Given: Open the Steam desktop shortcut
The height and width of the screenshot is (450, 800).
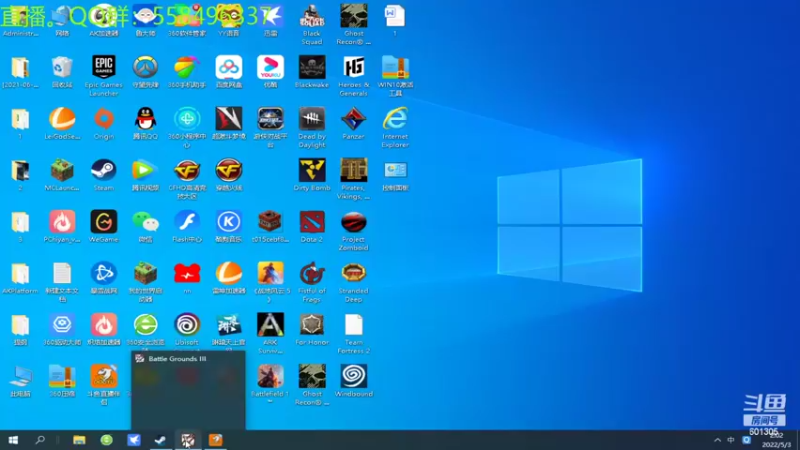Looking at the screenshot, I should pyautogui.click(x=104, y=170).
